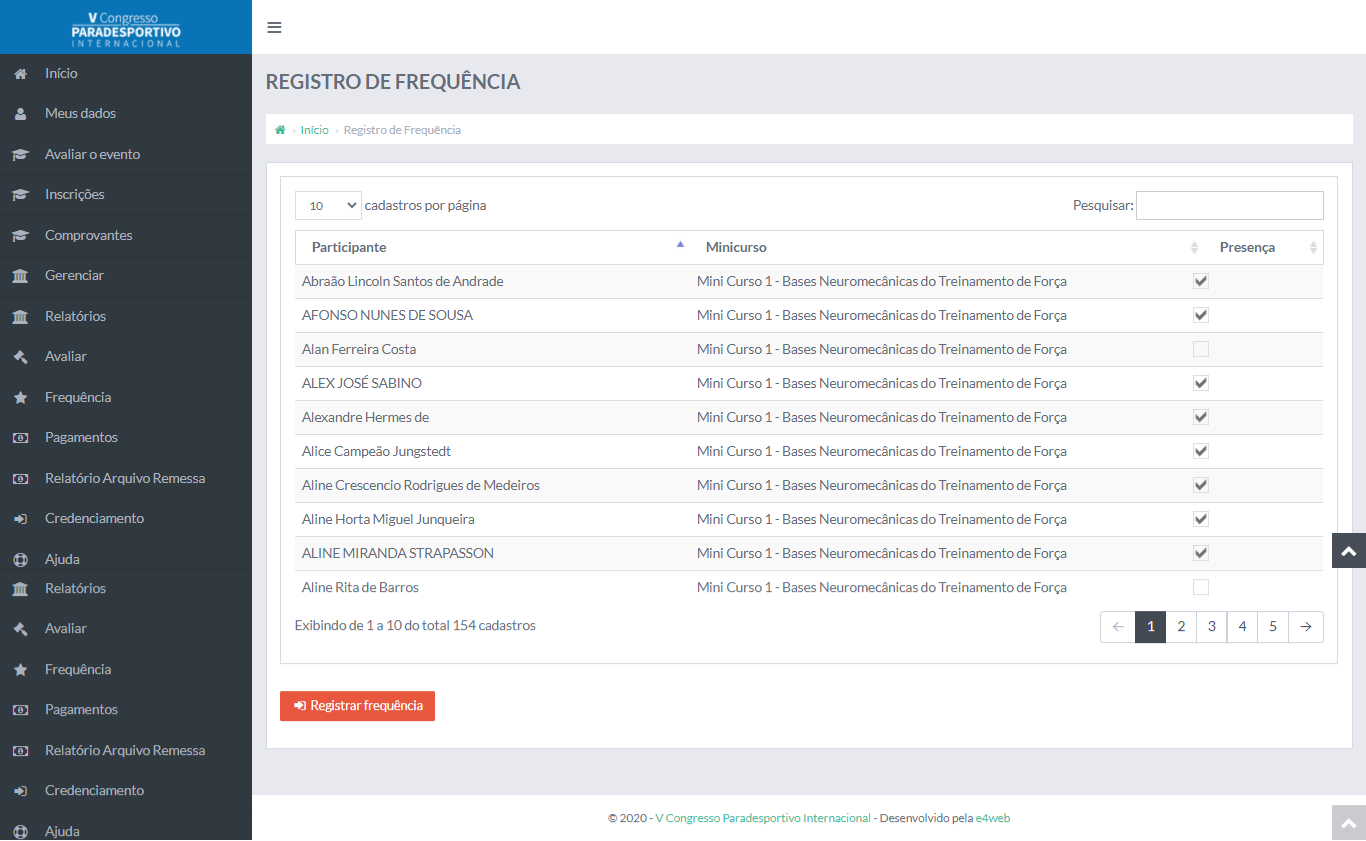Check presence for Alan Ferreira Costa
Image resolution: width=1366 pixels, height=841 pixels.
[1201, 349]
